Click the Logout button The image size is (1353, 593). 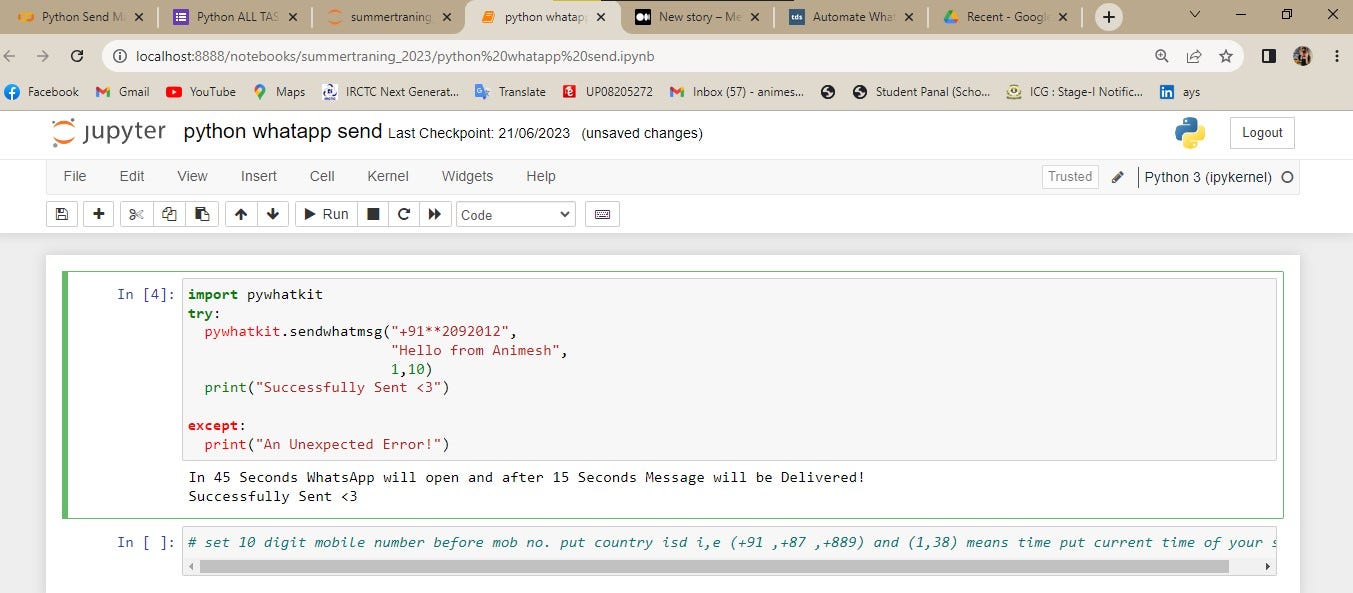point(1261,131)
